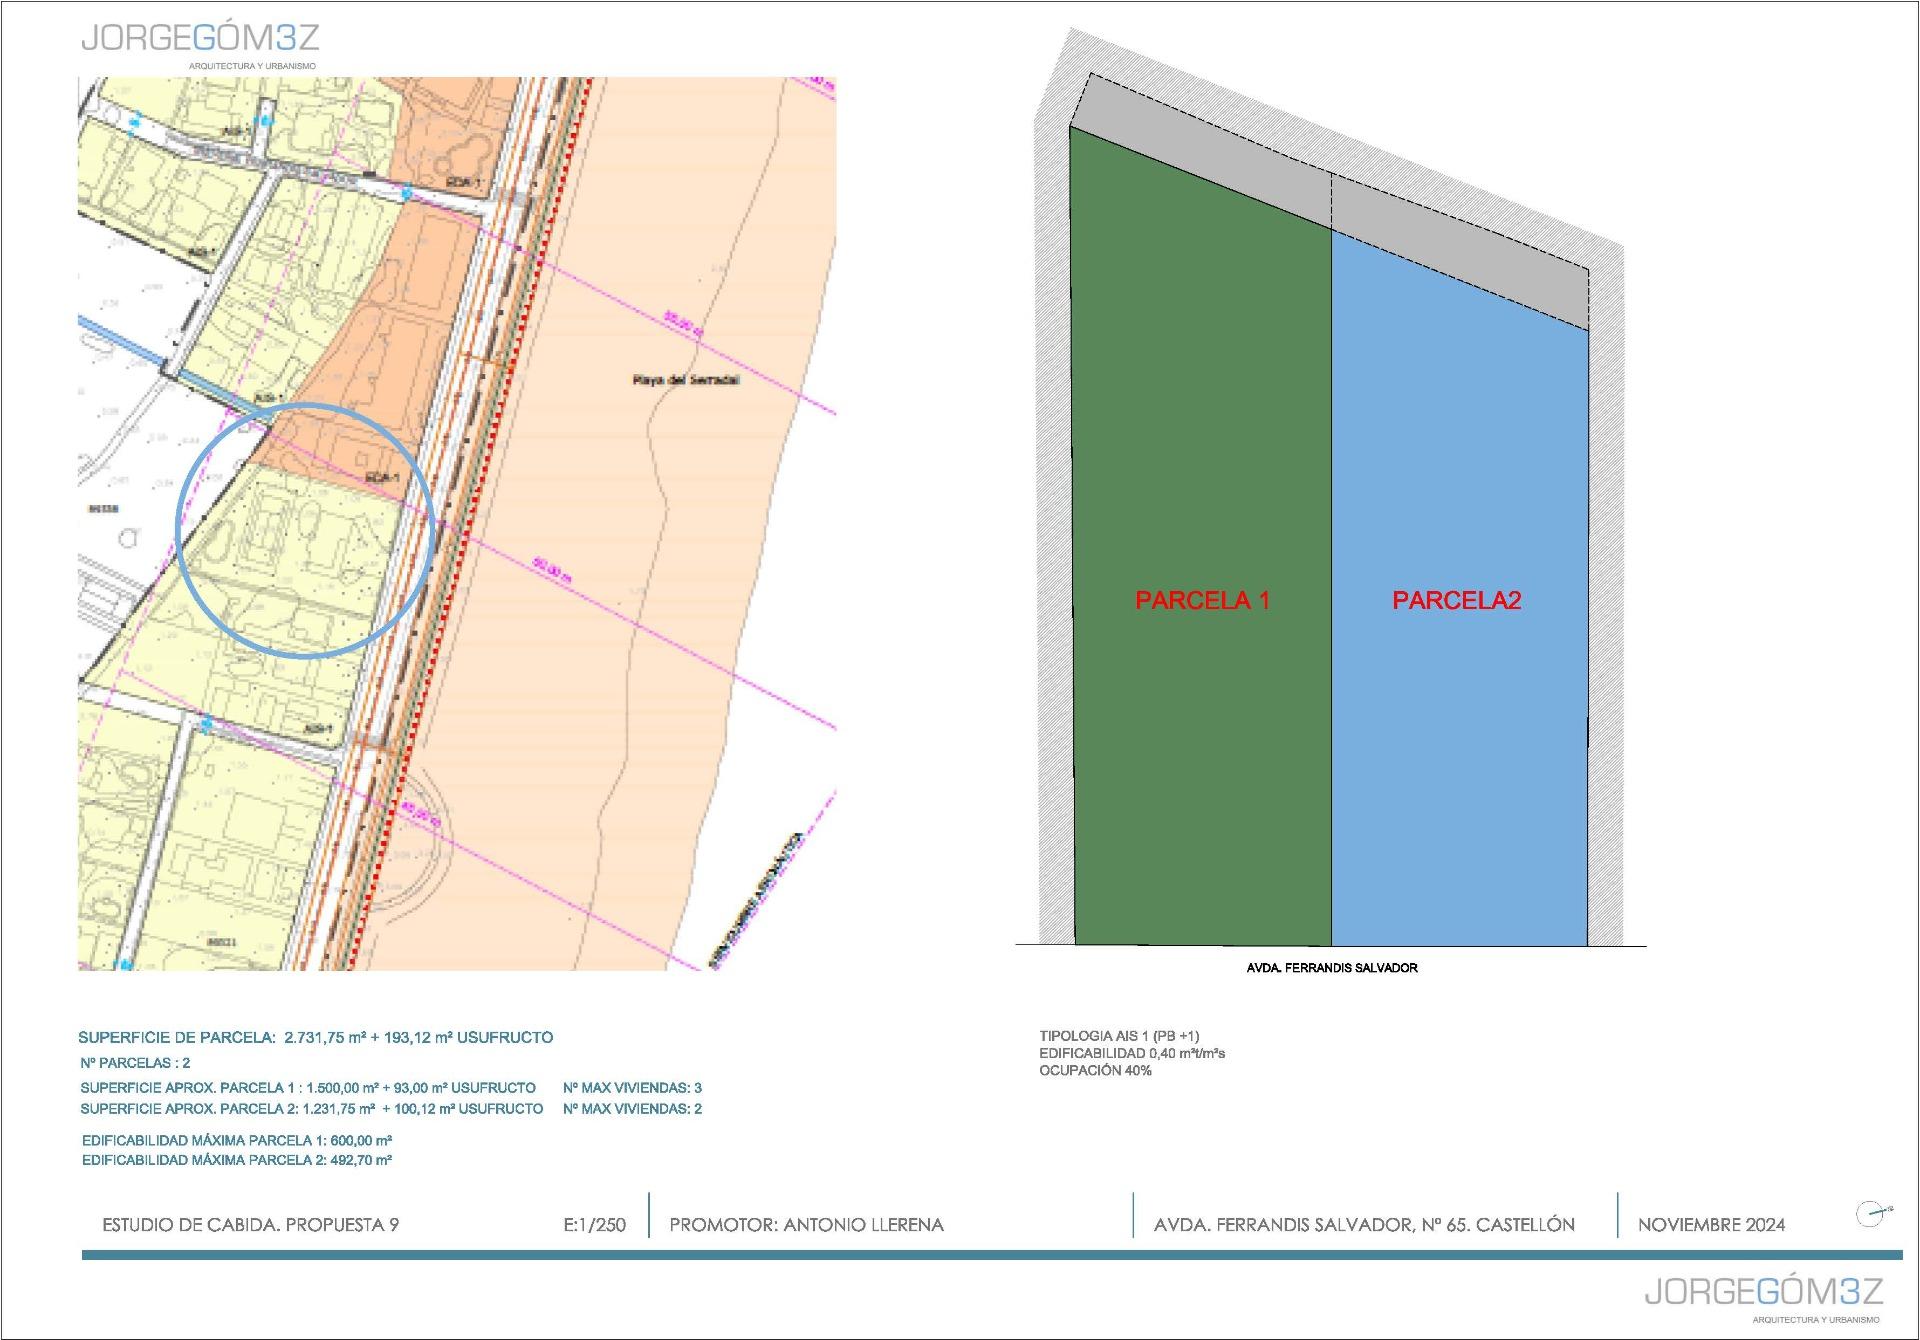Click the TIPOLOGIA AIS 1 (PB +1) text

click(x=1118, y=1036)
